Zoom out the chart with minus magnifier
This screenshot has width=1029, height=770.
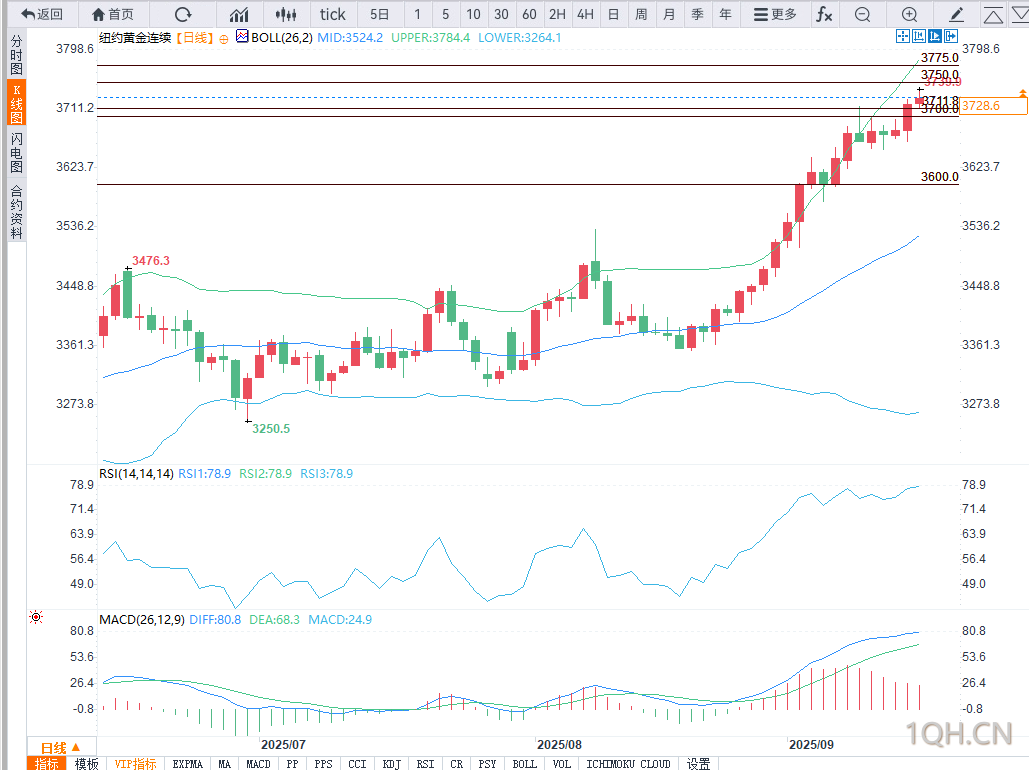[863, 14]
